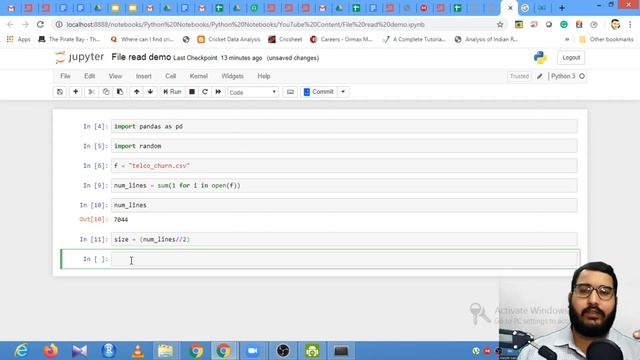Open File Explorer from taskbar
The height and width of the screenshot is (360, 640).
click(x=166, y=351)
